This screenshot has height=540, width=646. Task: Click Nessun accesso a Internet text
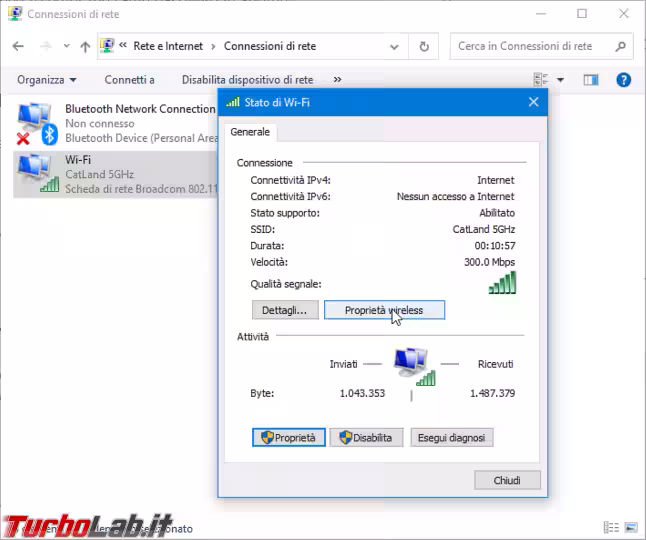click(456, 196)
